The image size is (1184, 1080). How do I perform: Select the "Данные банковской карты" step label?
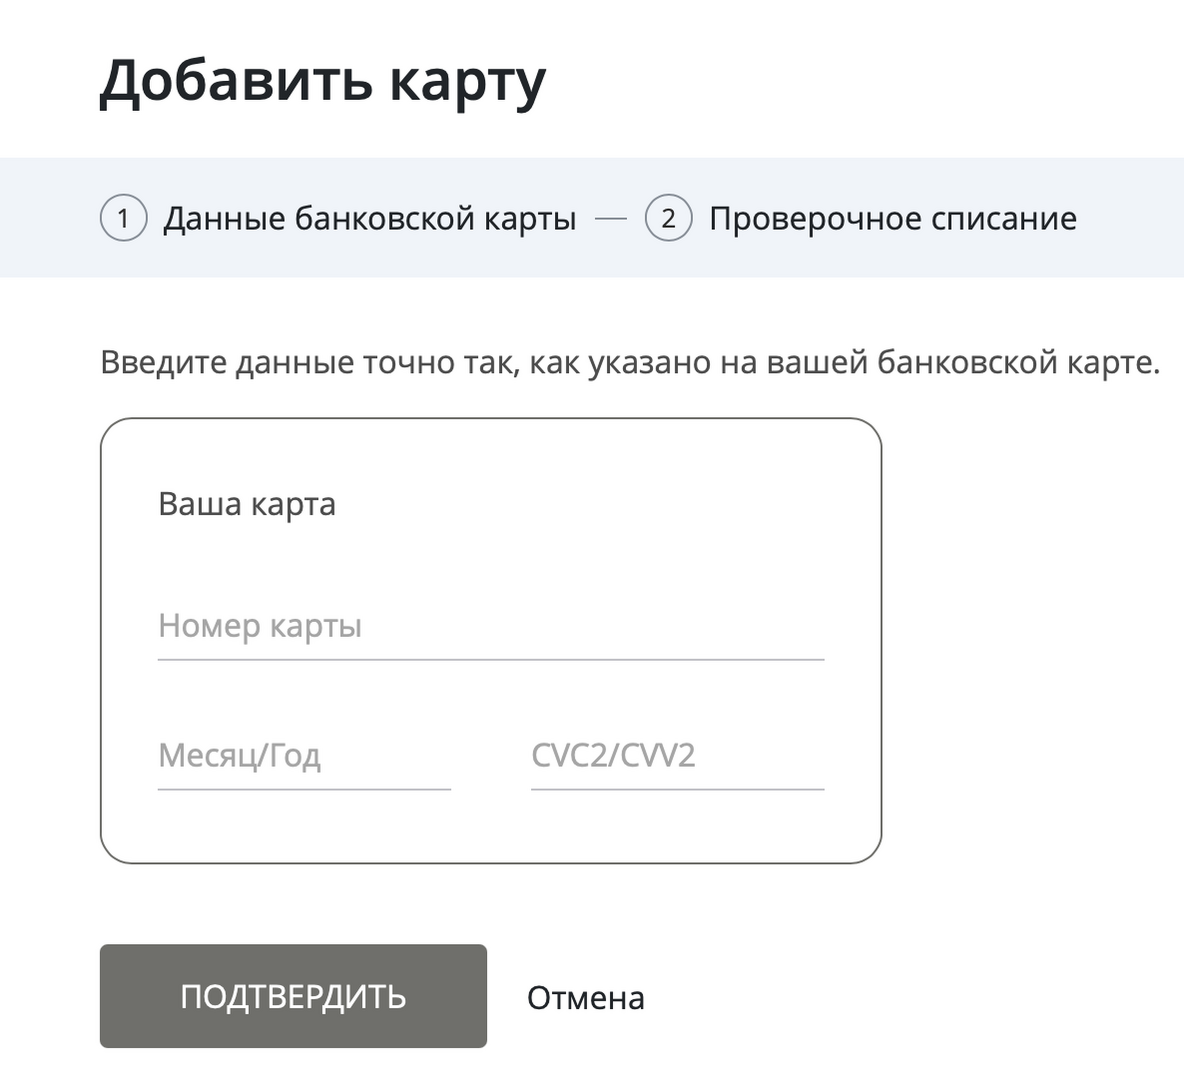tap(369, 218)
